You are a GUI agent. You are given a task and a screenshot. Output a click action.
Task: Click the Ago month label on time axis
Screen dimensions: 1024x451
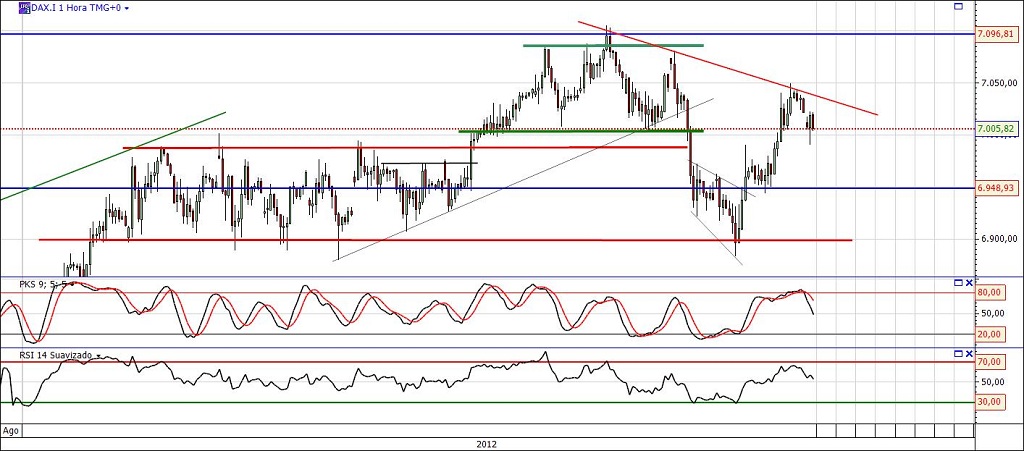10,430
